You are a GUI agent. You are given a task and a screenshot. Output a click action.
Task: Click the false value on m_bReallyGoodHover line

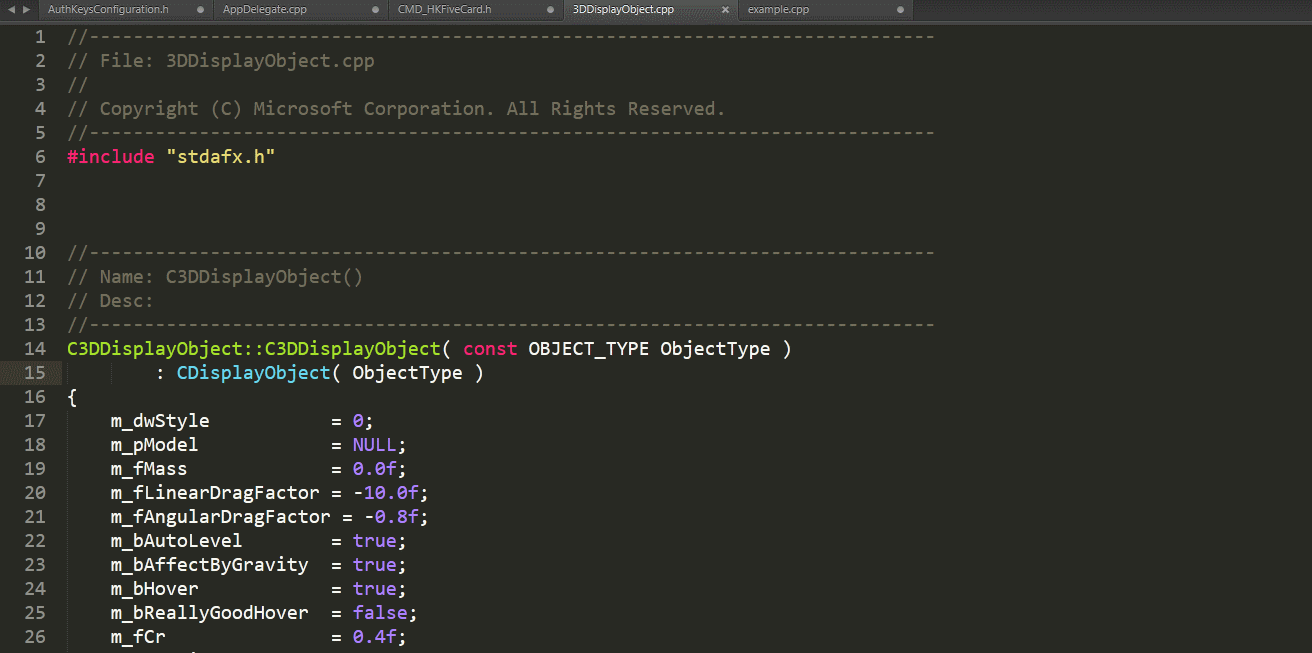click(380, 612)
